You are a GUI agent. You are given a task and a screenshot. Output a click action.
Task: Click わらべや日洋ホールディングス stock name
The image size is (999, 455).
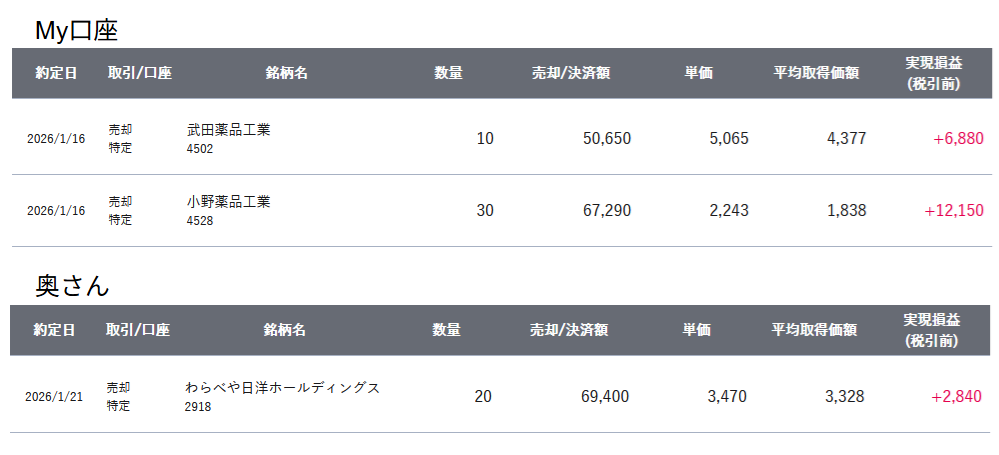pyautogui.click(x=282, y=387)
